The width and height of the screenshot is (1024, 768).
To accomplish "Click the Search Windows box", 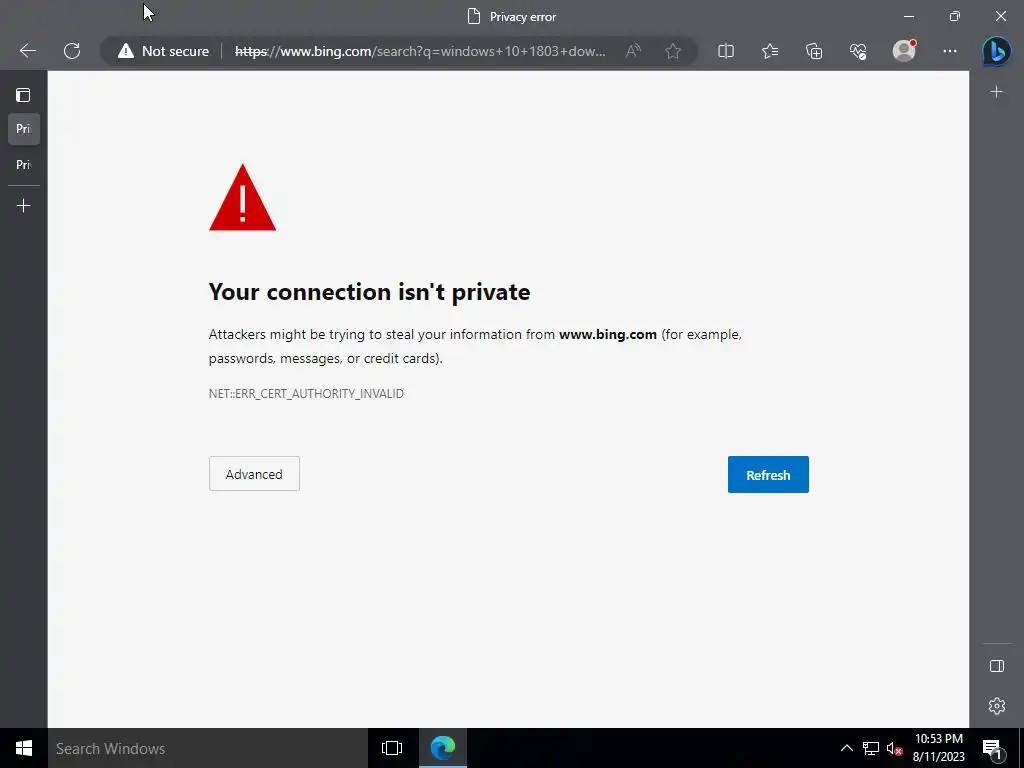I will [x=208, y=748].
